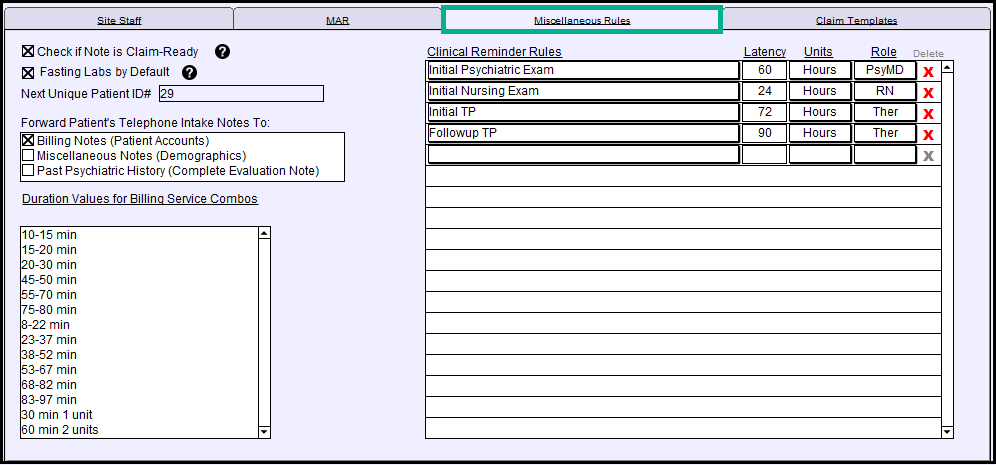Open Role field showing RN
The width and height of the screenshot is (996, 465).
885,92
